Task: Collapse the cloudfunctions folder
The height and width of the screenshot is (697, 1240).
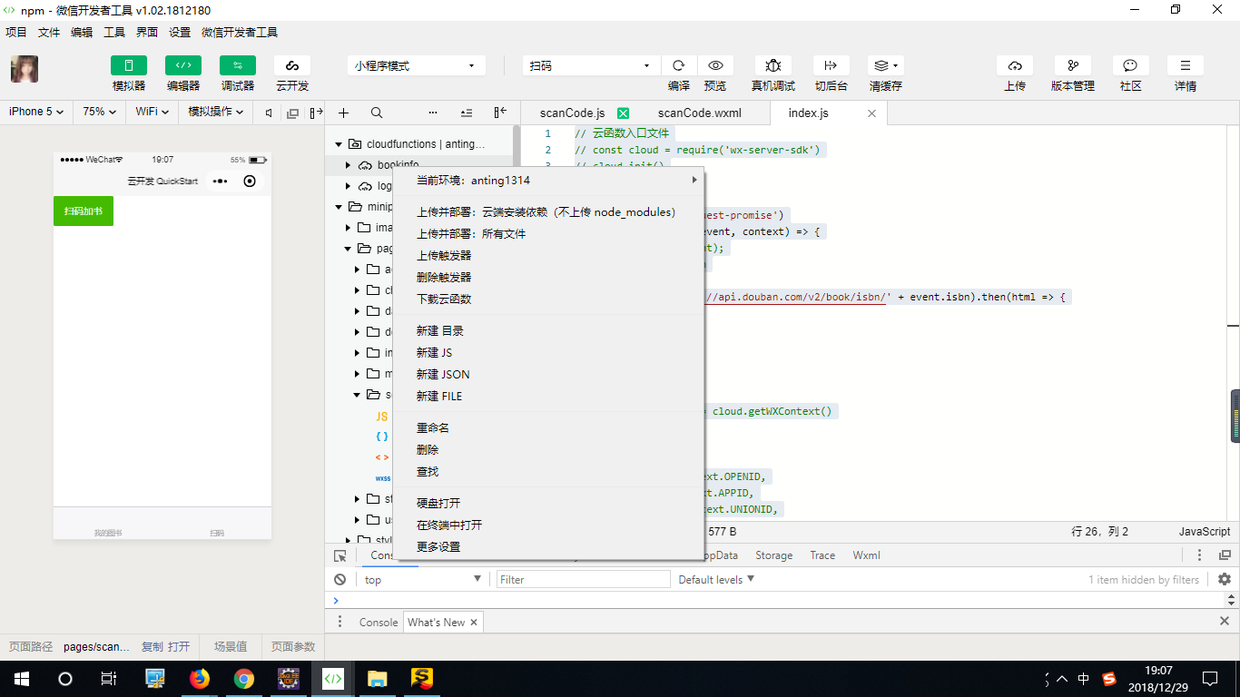Action: (x=339, y=144)
